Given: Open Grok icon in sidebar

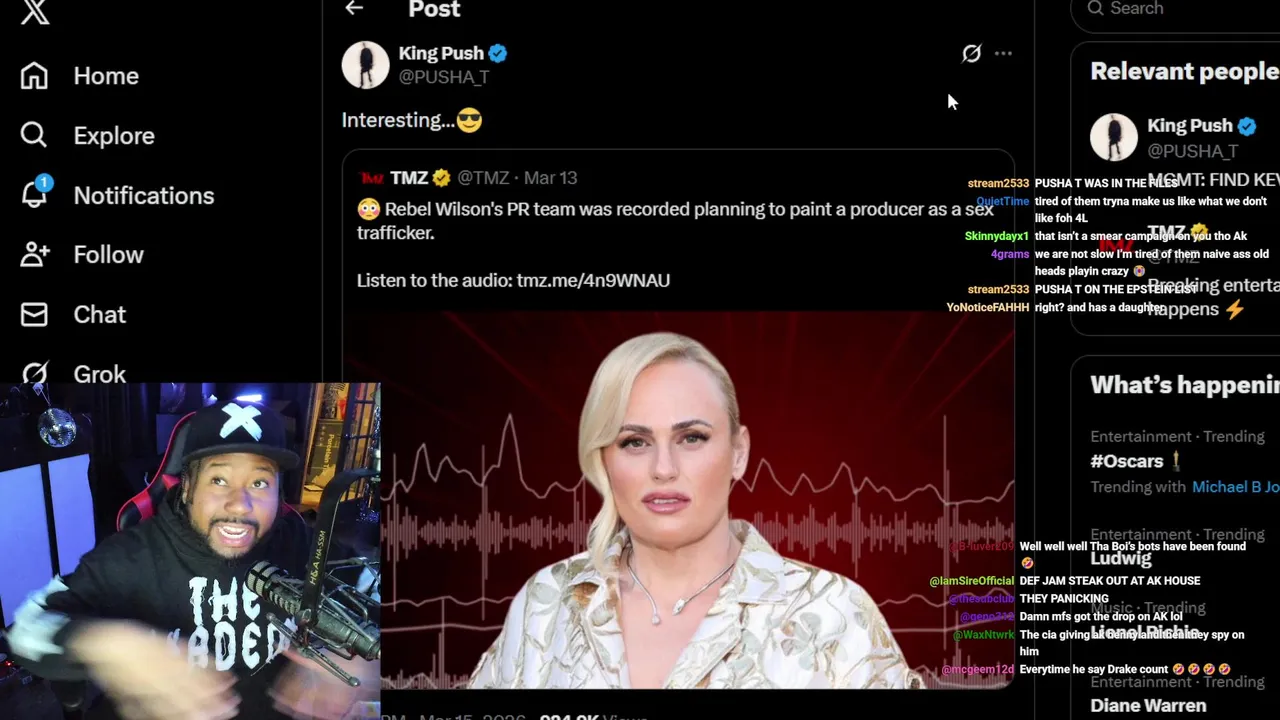Looking at the screenshot, I should [x=34, y=374].
